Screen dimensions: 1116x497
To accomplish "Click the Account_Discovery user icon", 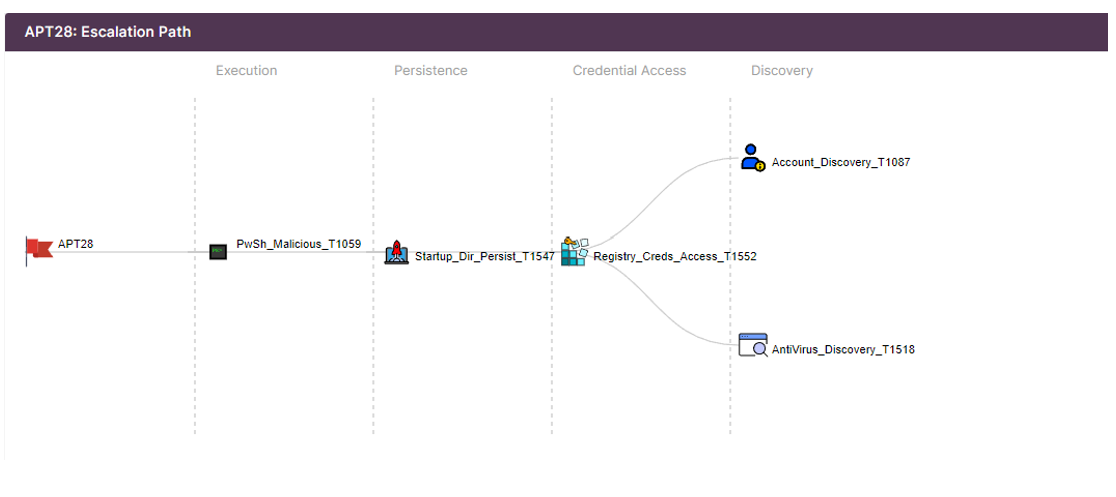I will tap(752, 158).
